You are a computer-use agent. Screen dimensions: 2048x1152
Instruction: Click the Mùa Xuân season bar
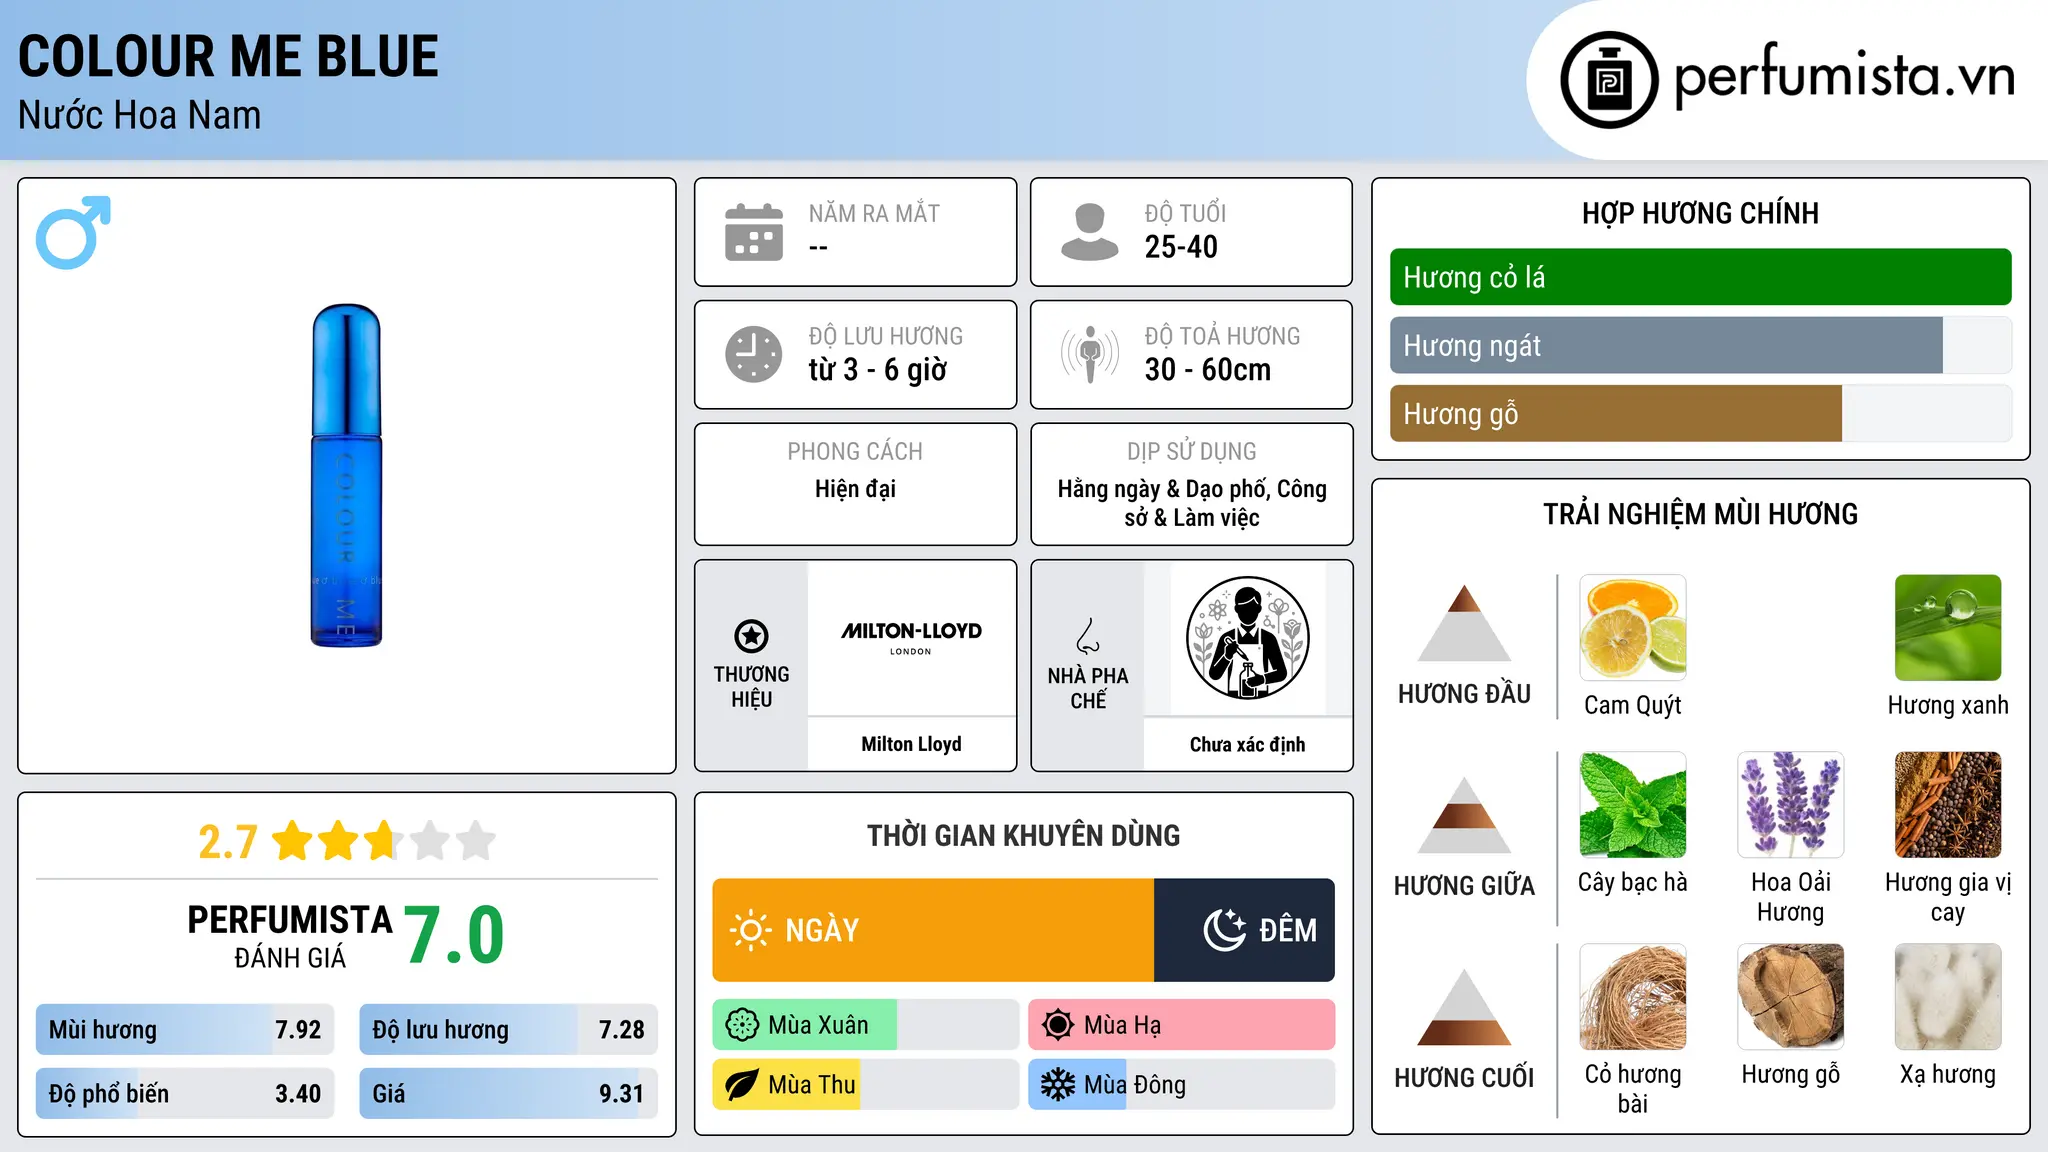[x=866, y=1025]
